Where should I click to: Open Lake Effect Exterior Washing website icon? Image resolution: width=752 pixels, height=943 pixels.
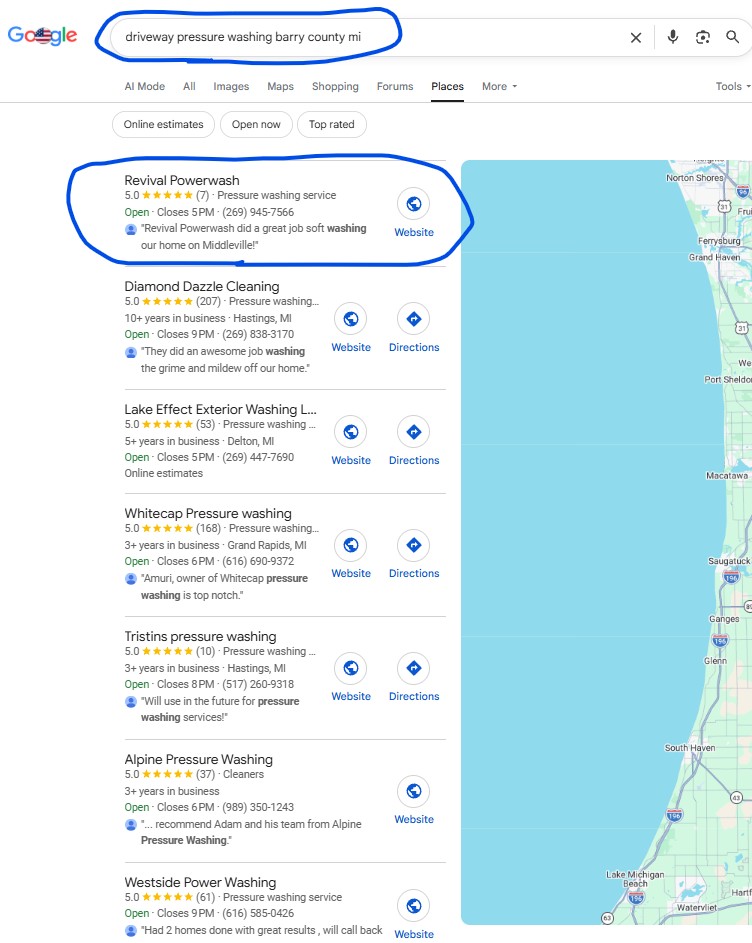pyautogui.click(x=351, y=432)
